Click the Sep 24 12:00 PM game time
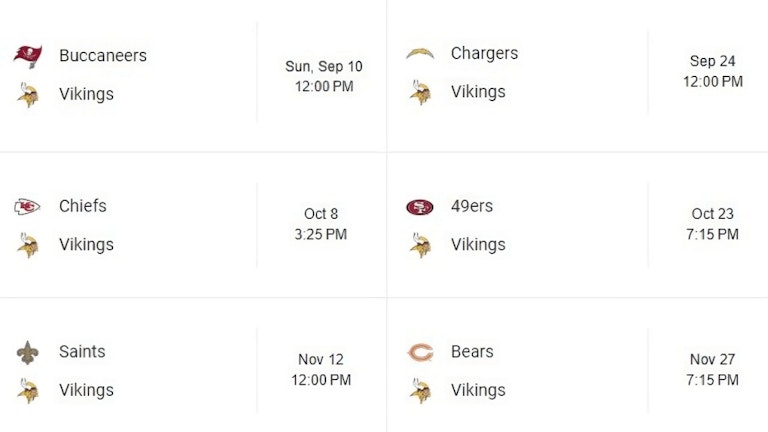This screenshot has height=432, width=768. coord(713,71)
